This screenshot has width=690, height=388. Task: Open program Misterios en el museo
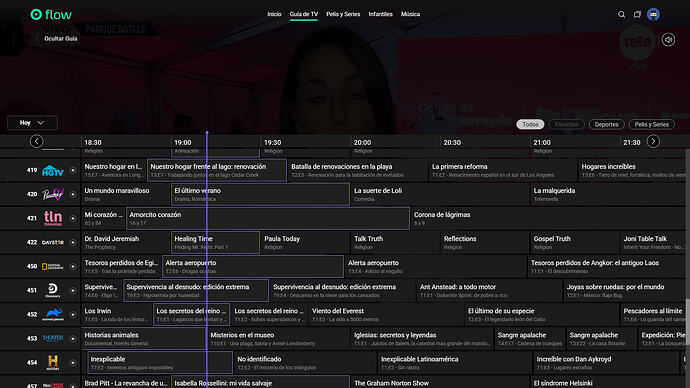tap(278, 338)
